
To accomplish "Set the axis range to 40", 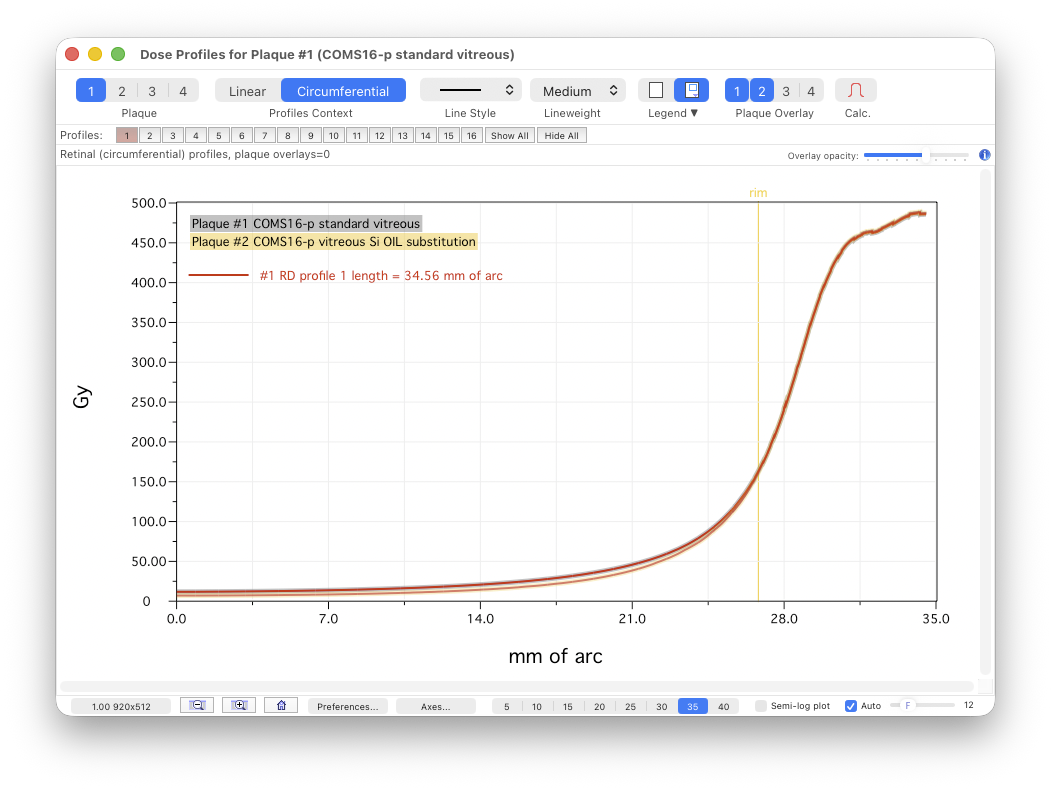I will (723, 706).
